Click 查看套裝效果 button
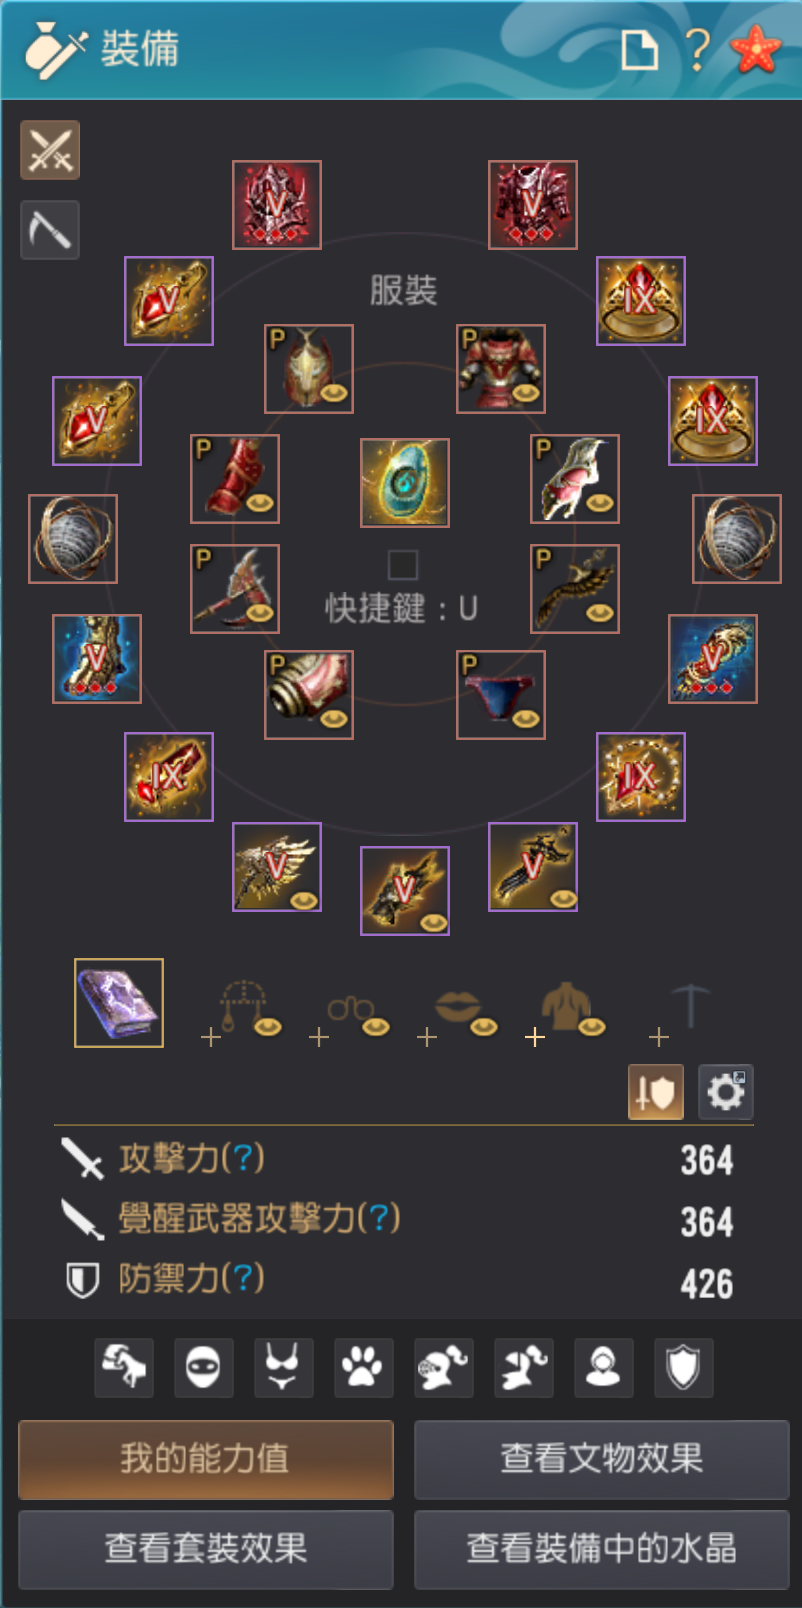Image resolution: width=802 pixels, height=1608 pixels. (x=206, y=1549)
